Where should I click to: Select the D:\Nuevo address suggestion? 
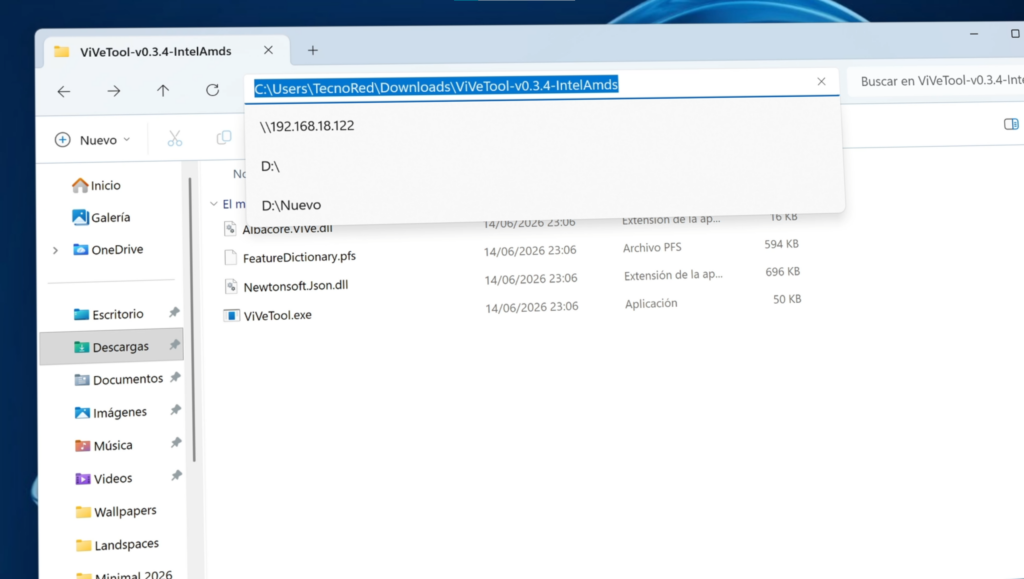[291, 205]
